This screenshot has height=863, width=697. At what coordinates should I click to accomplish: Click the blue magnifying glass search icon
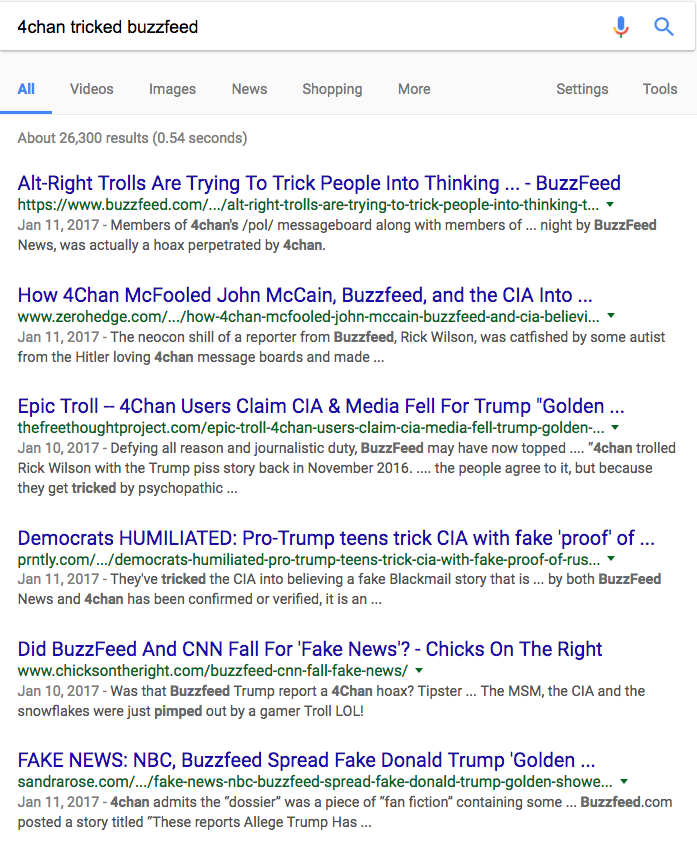(x=664, y=27)
